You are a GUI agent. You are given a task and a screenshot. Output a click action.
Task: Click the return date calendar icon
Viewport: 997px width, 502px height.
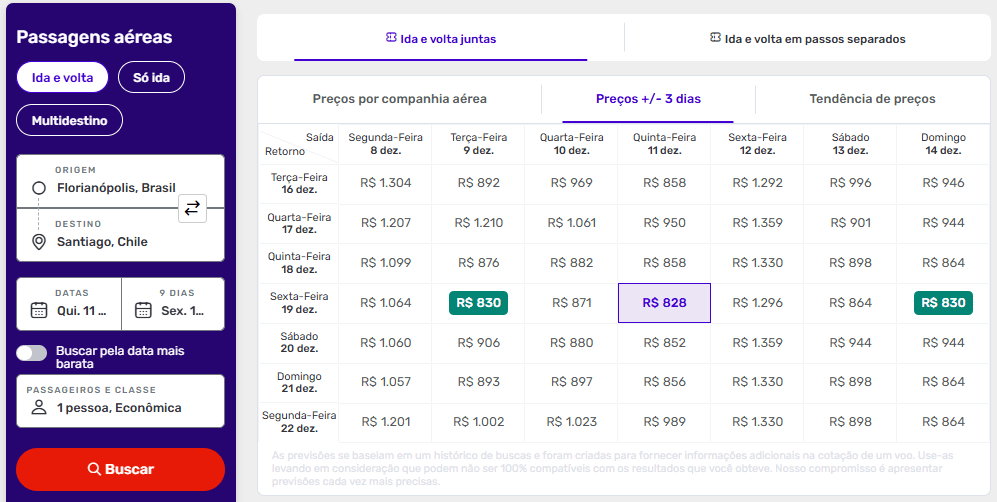[x=143, y=310]
